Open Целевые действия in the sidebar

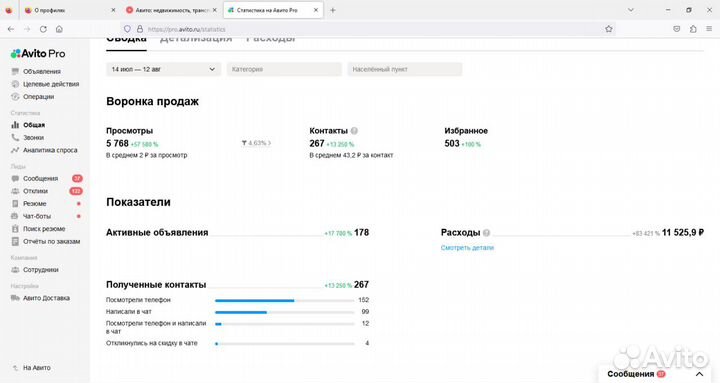[x=51, y=84]
